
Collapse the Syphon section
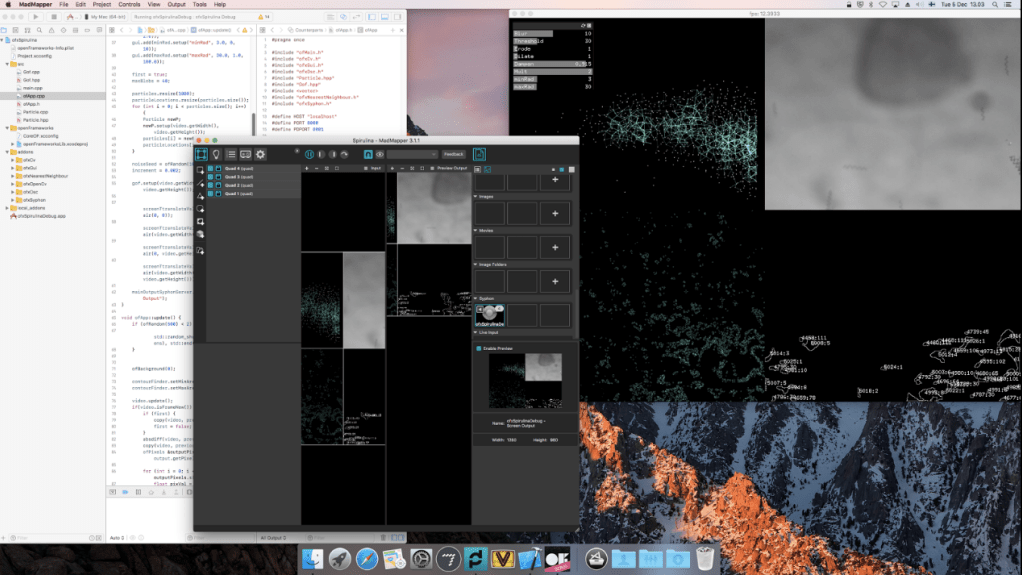pos(475,299)
